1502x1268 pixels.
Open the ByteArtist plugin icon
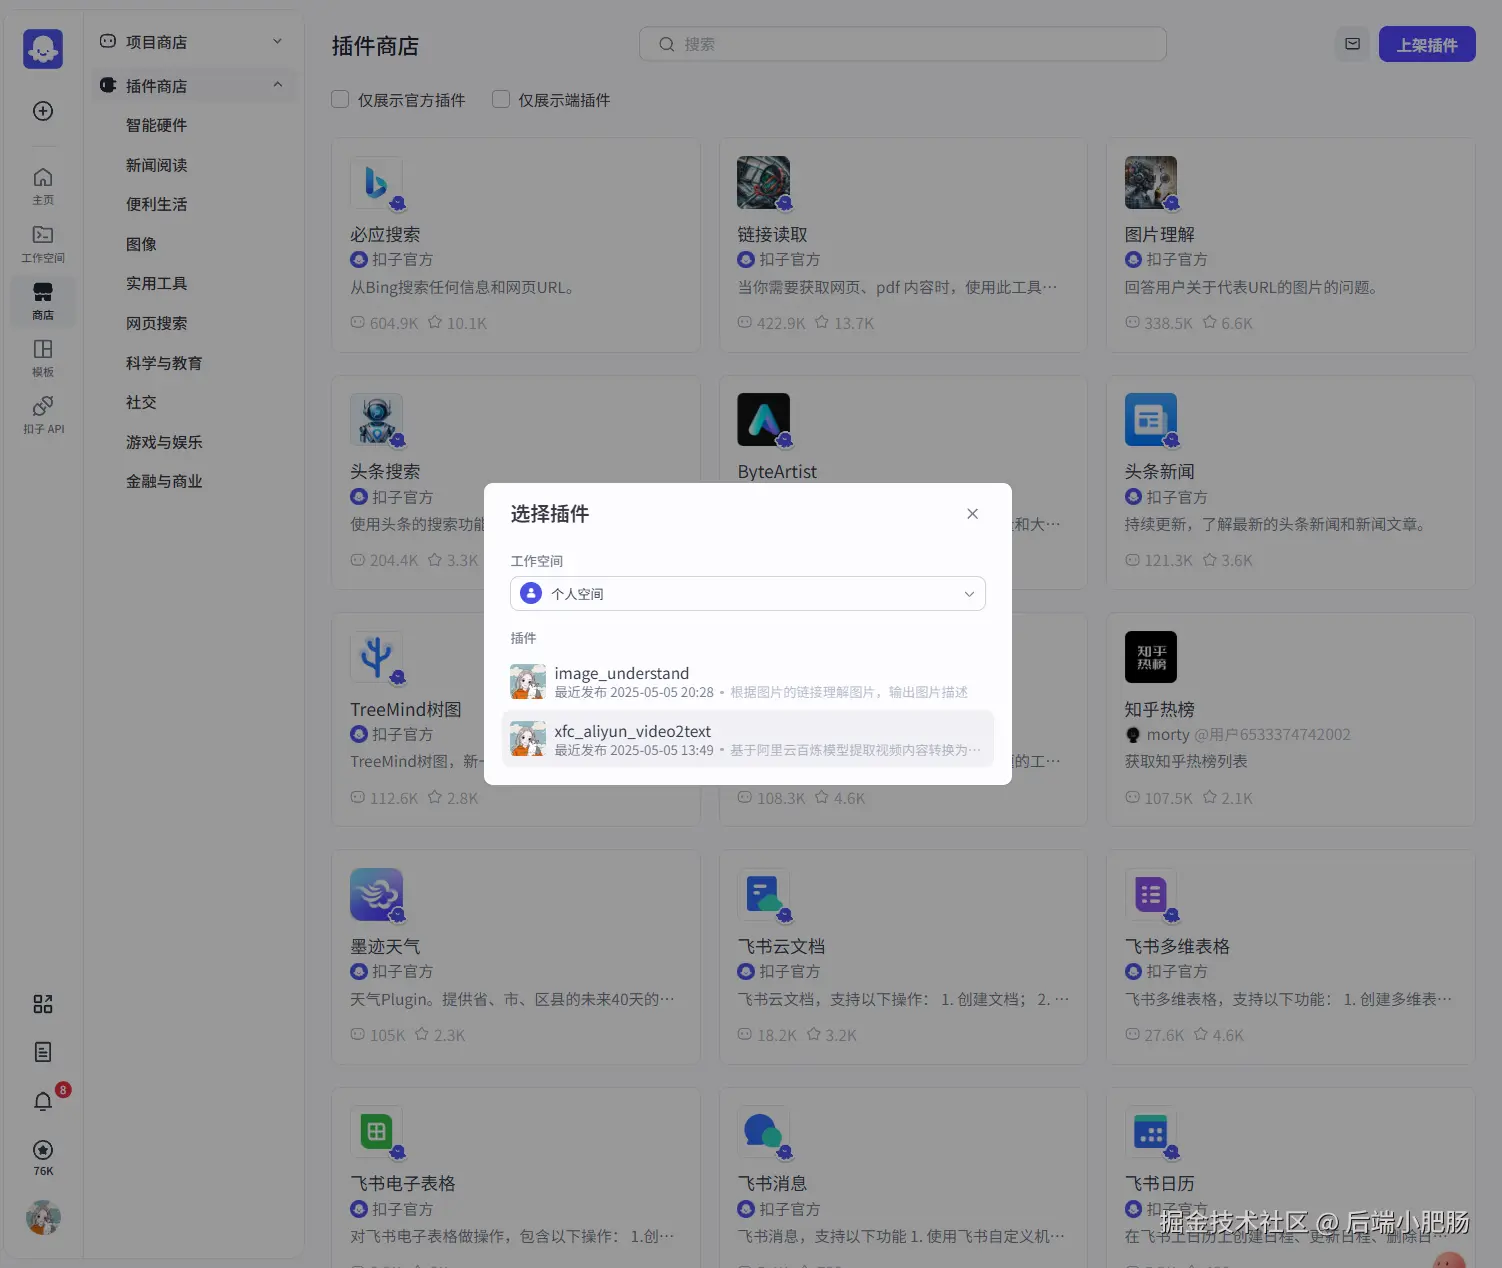click(763, 419)
